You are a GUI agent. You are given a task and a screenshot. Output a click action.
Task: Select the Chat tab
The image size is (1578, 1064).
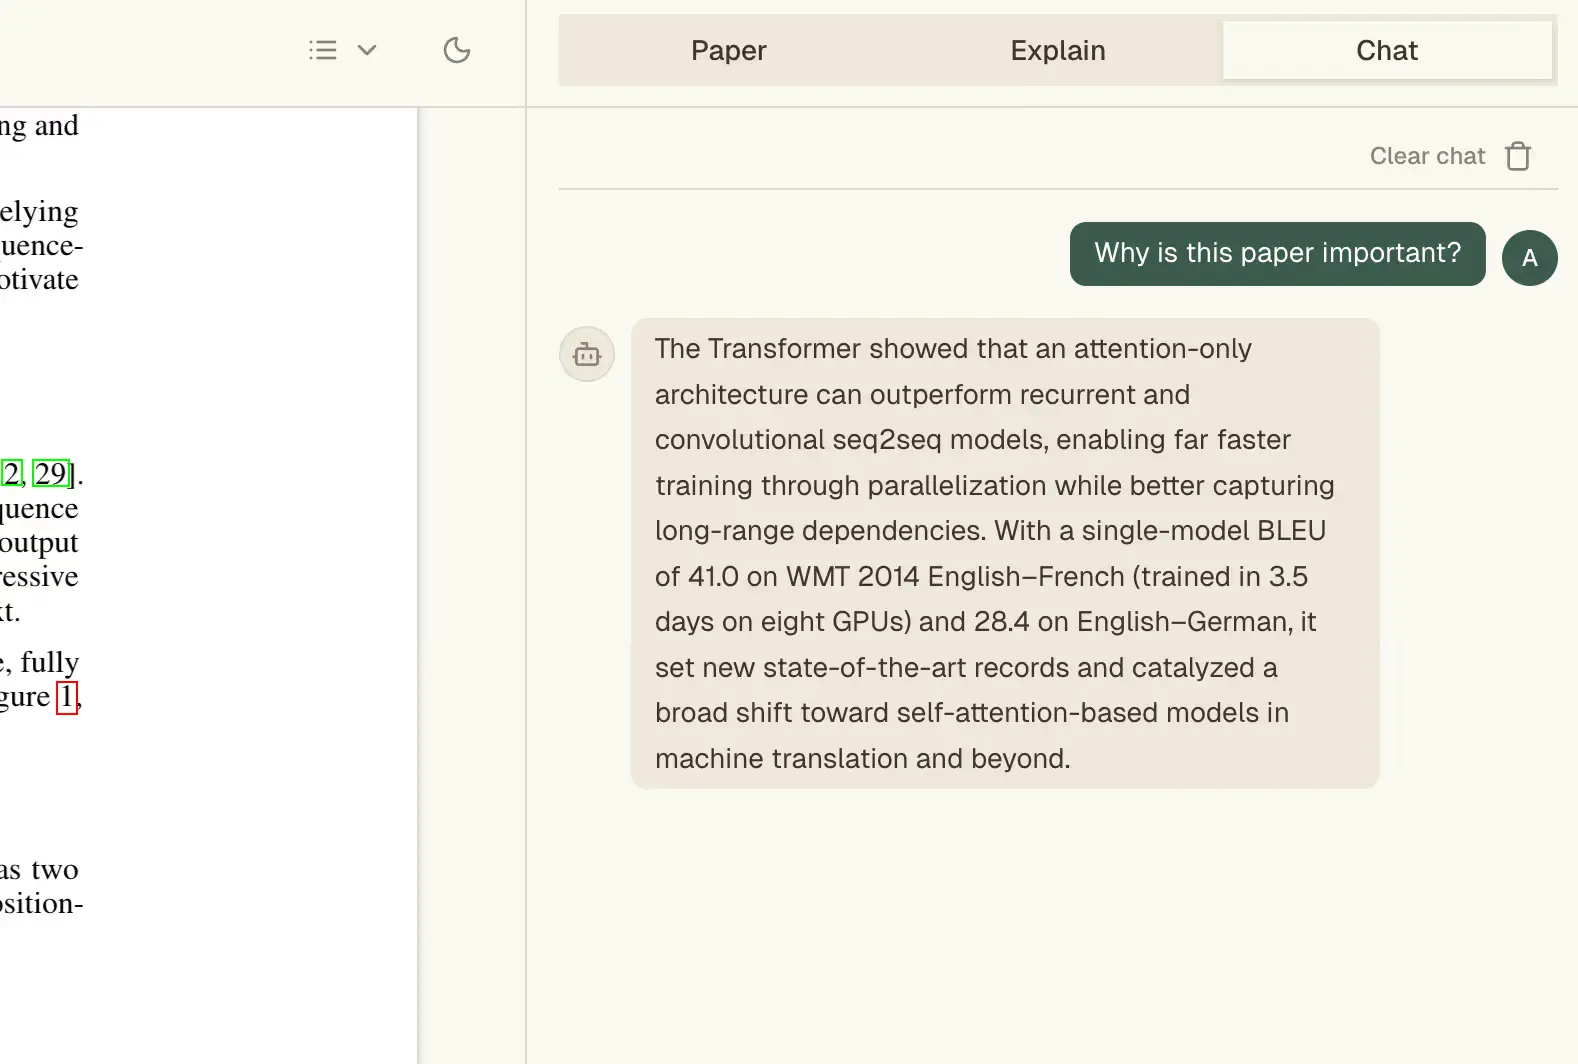[1386, 51]
